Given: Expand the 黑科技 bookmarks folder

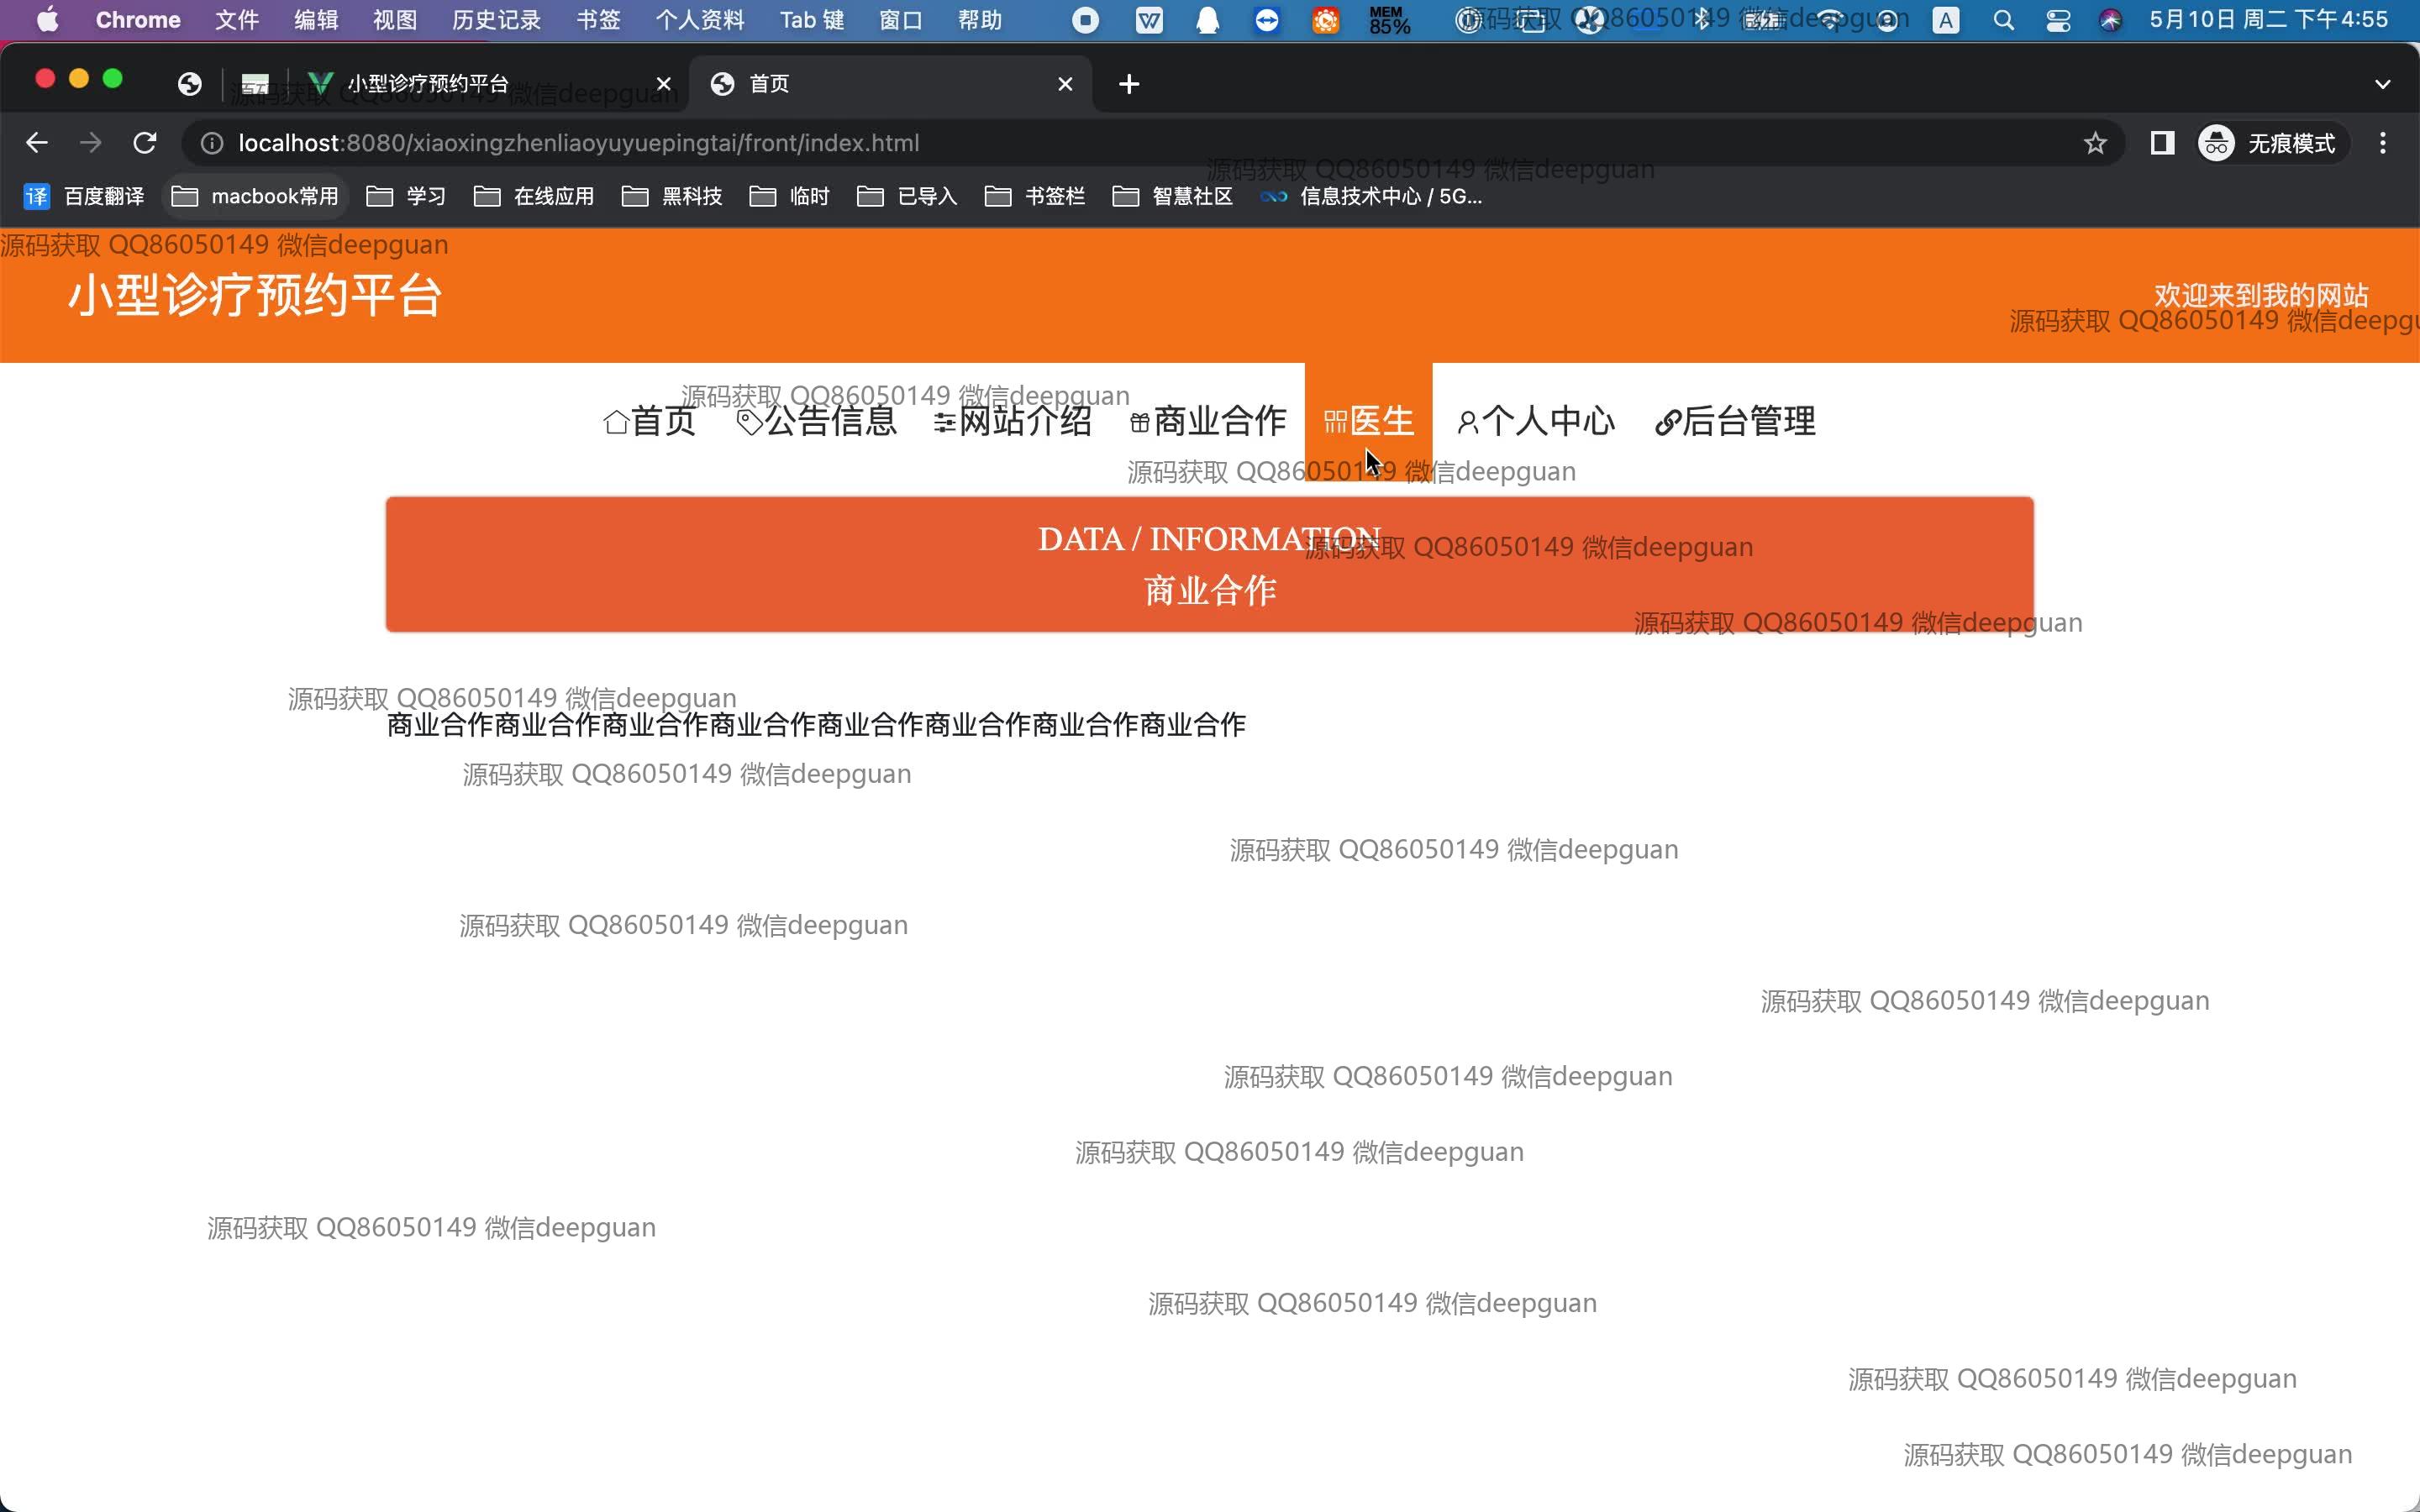Looking at the screenshot, I should click(673, 196).
